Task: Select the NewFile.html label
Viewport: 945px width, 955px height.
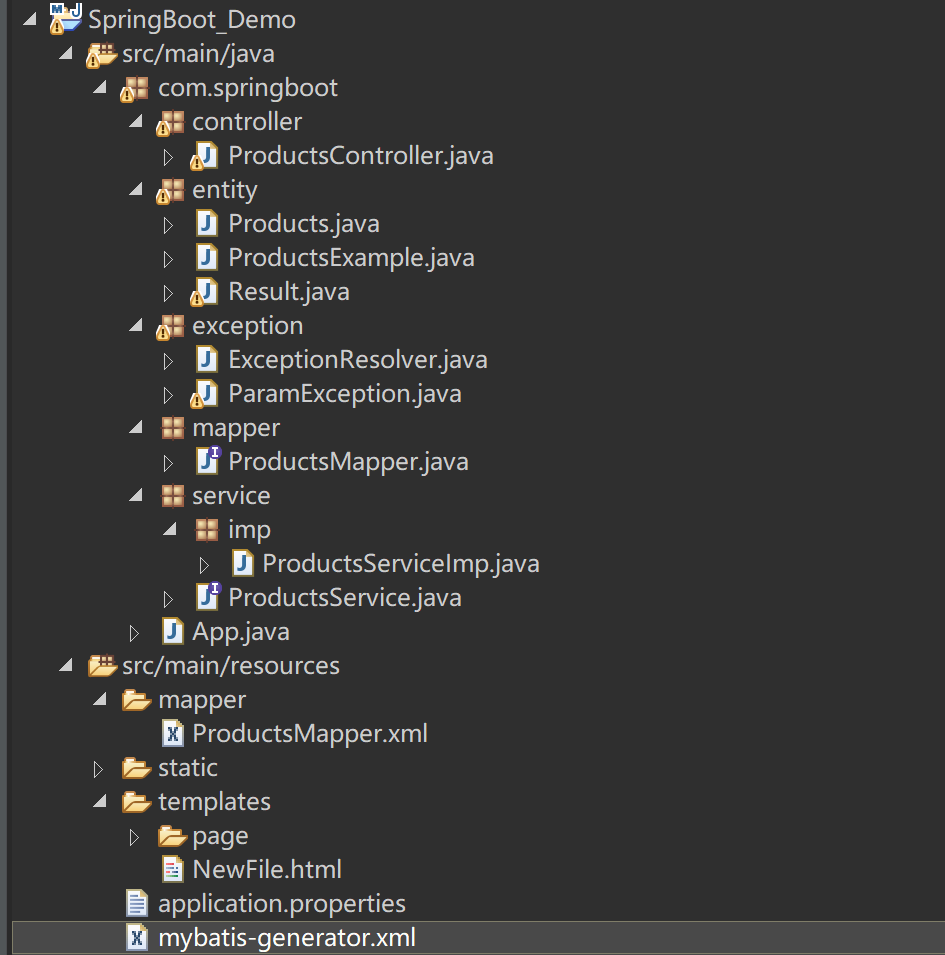Action: point(267,869)
